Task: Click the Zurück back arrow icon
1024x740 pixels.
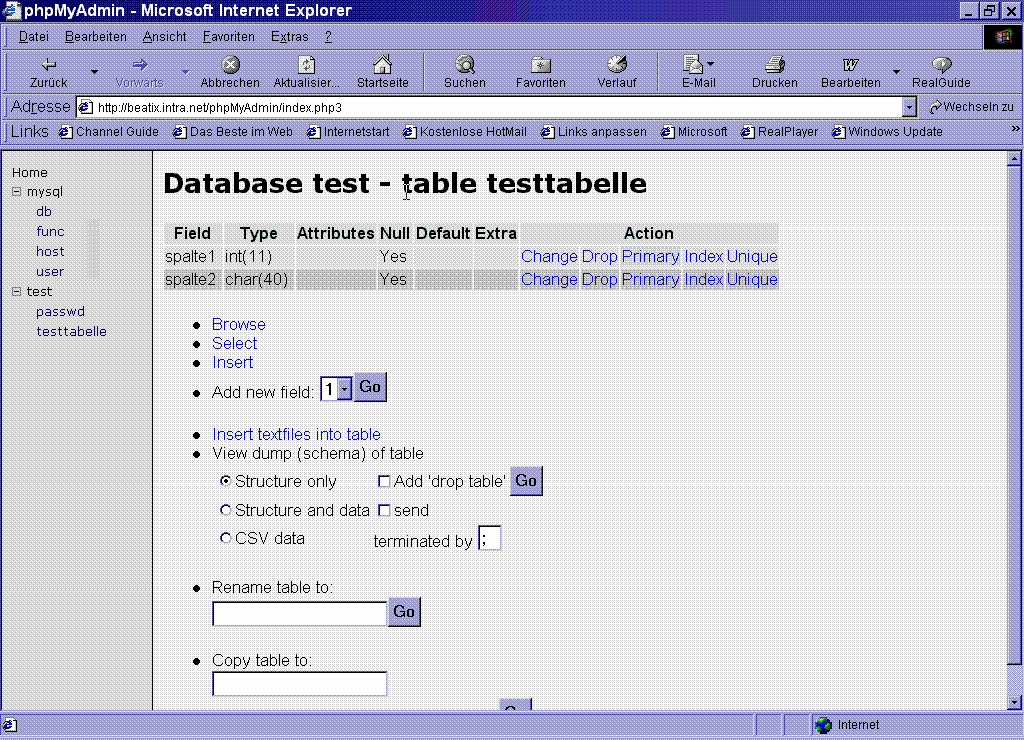Action: pyautogui.click(x=48, y=65)
